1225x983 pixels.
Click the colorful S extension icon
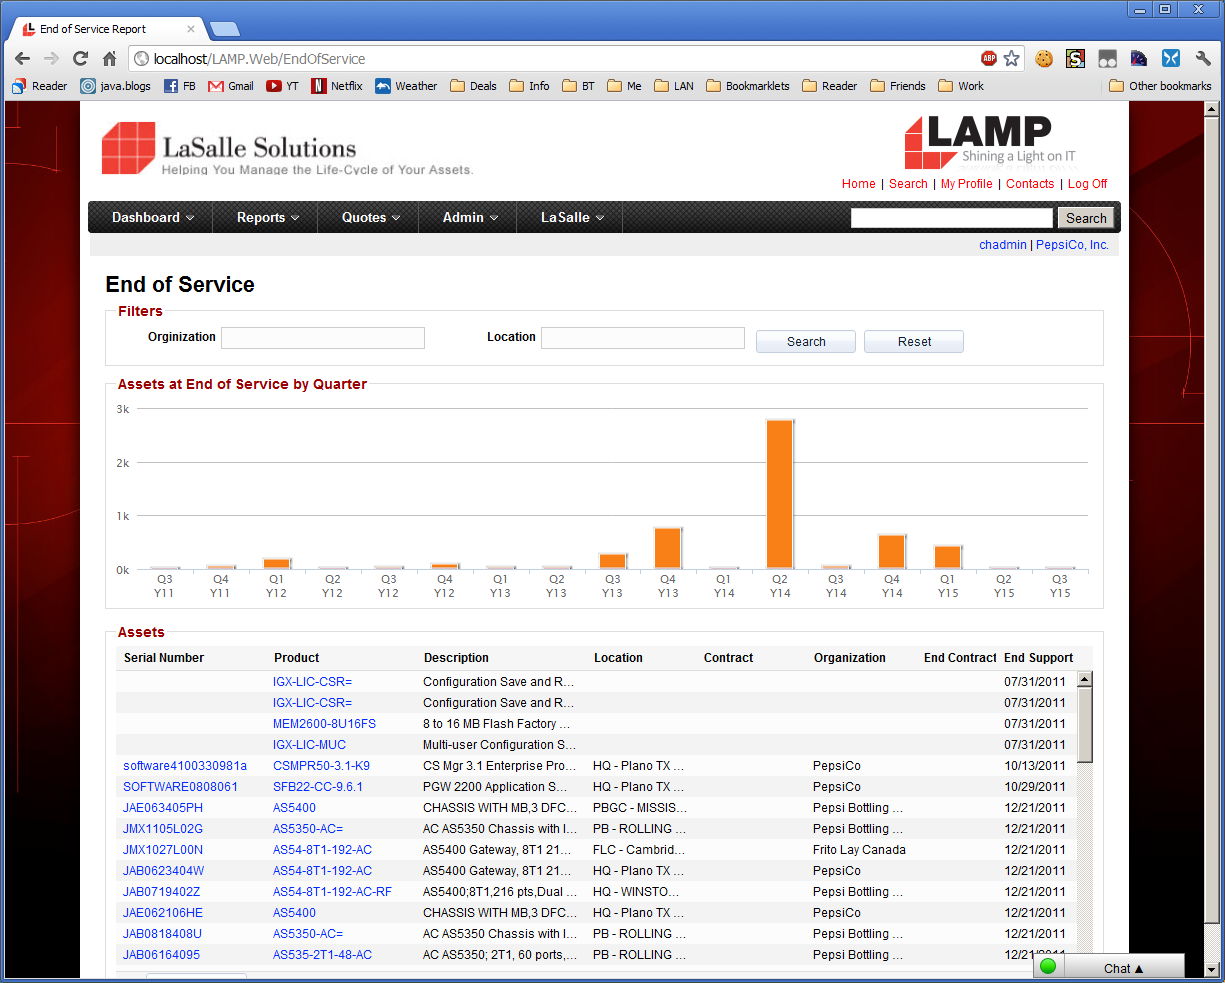1075,58
